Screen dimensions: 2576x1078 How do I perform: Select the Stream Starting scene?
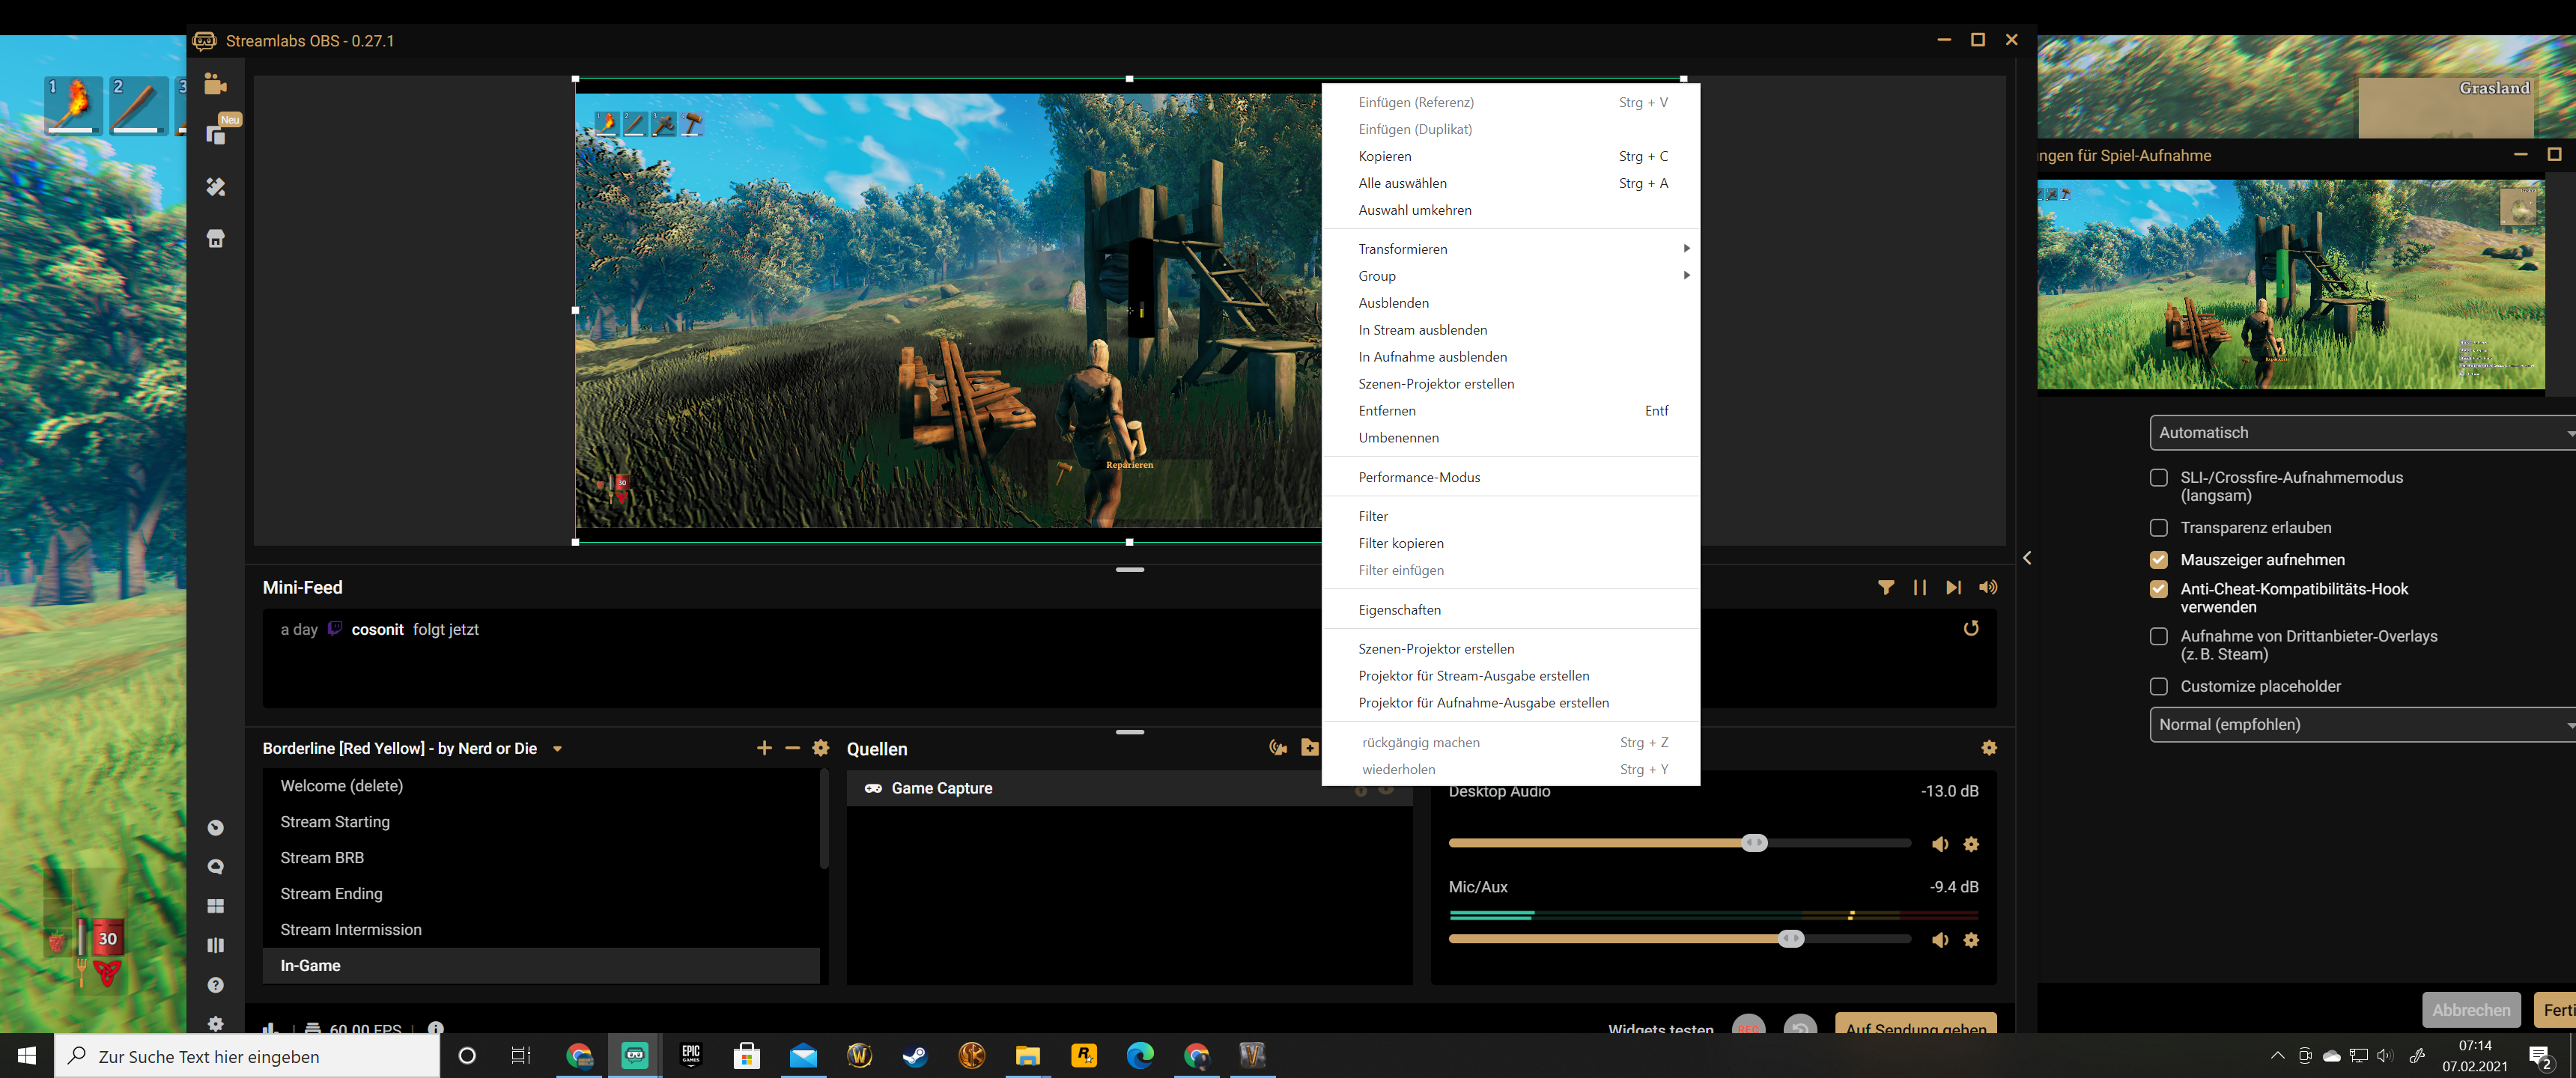click(x=335, y=822)
